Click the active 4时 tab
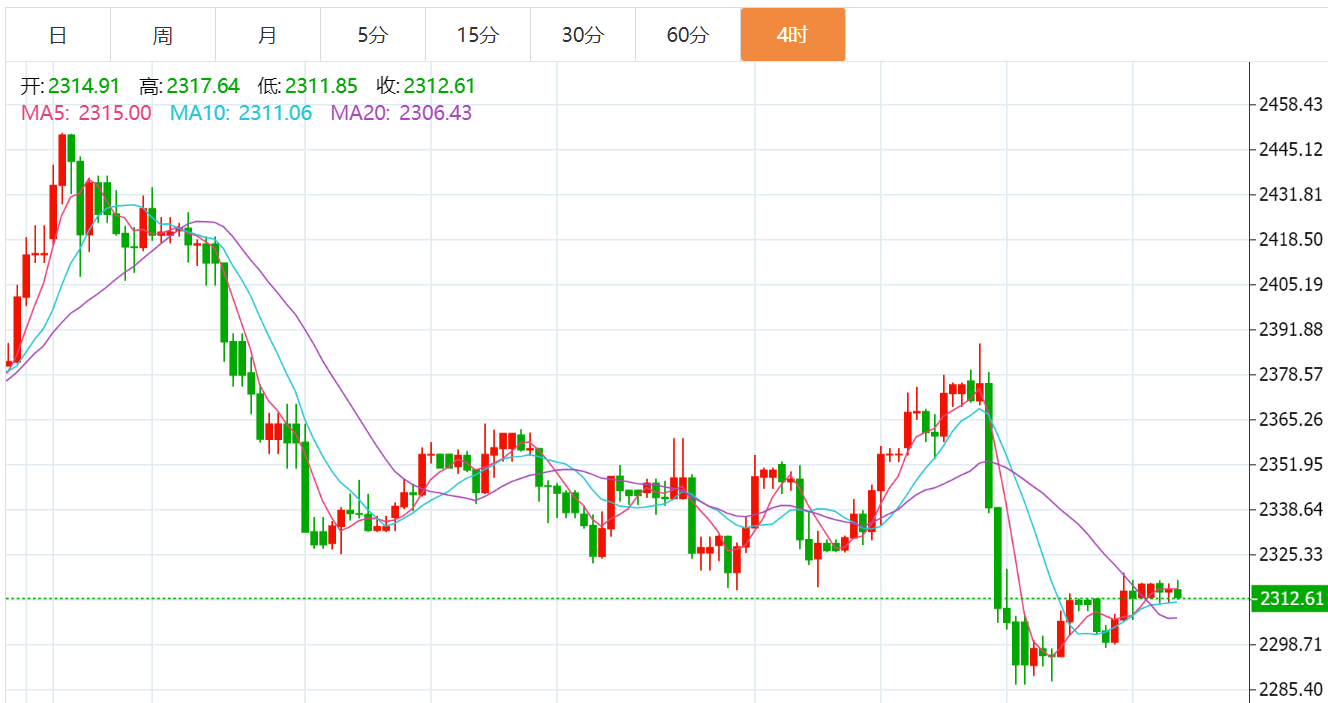 pos(793,35)
